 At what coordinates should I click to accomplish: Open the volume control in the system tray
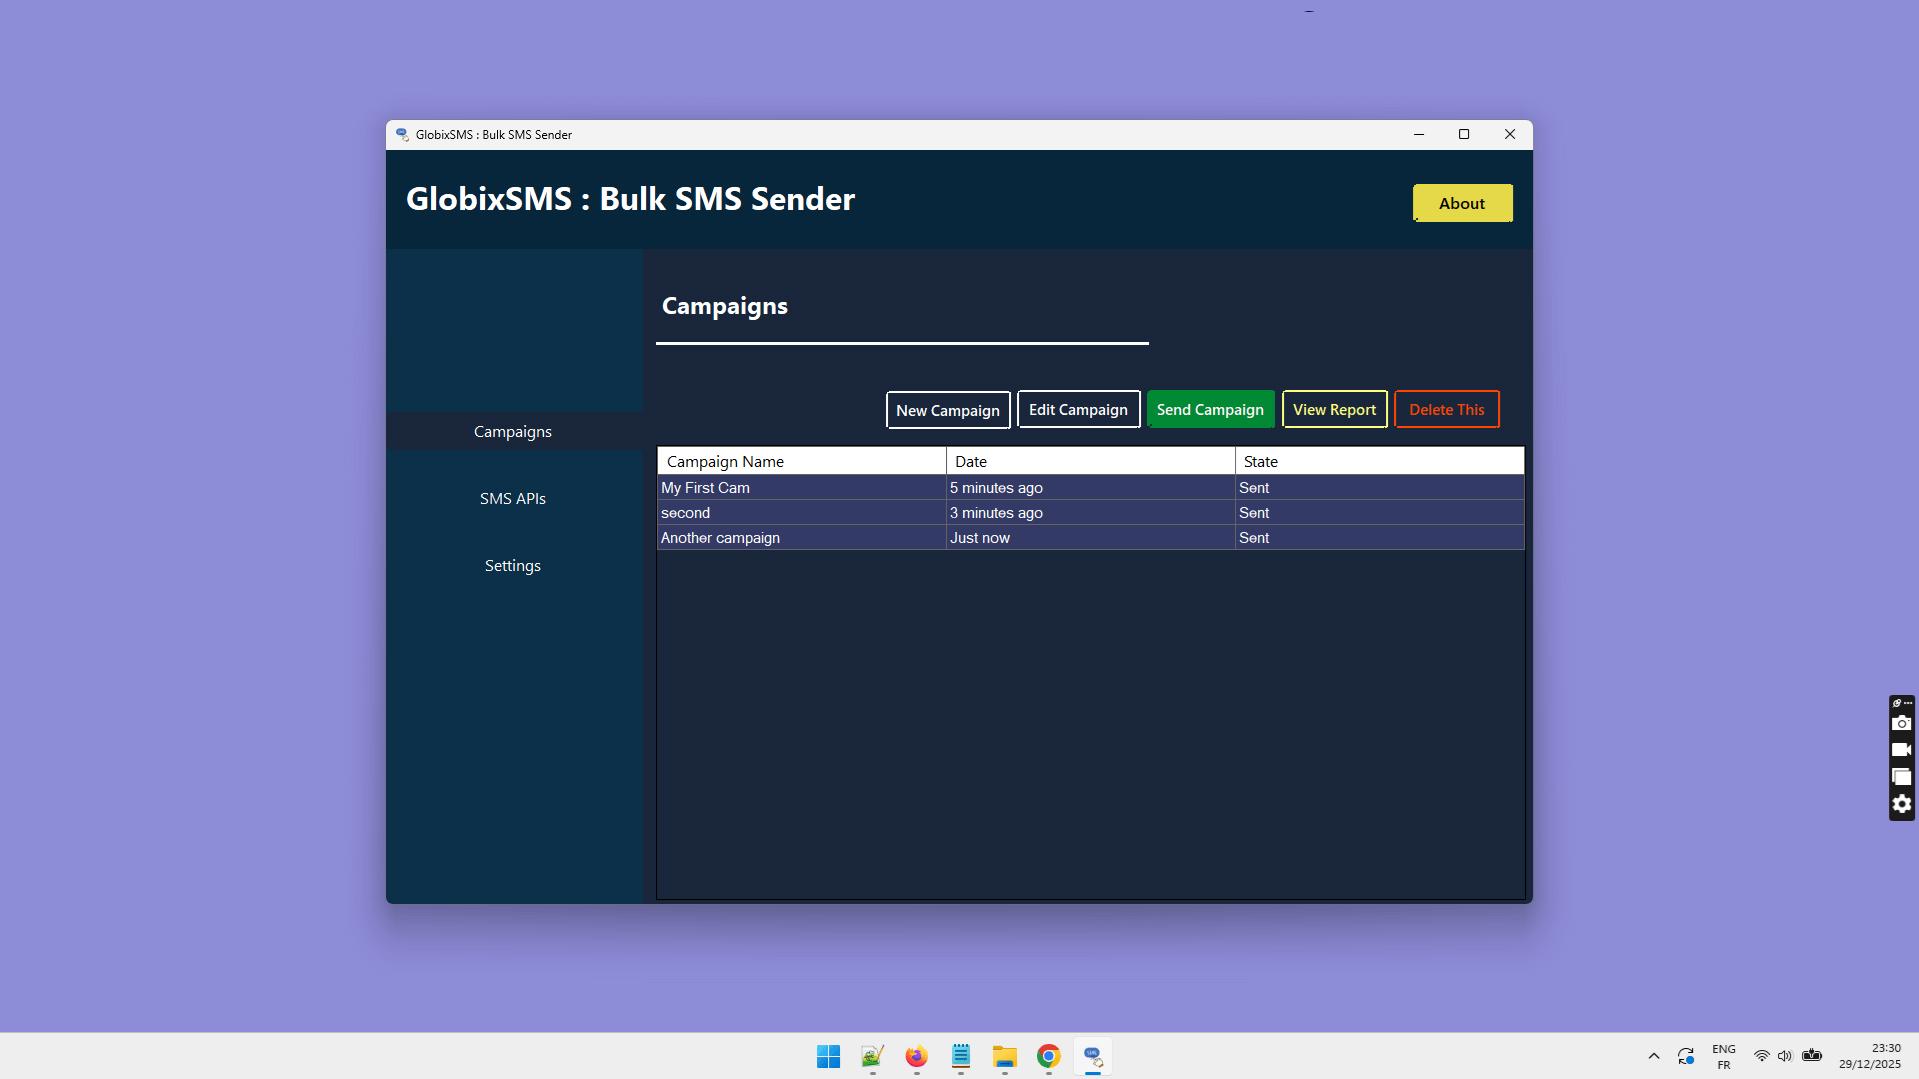(1785, 1056)
